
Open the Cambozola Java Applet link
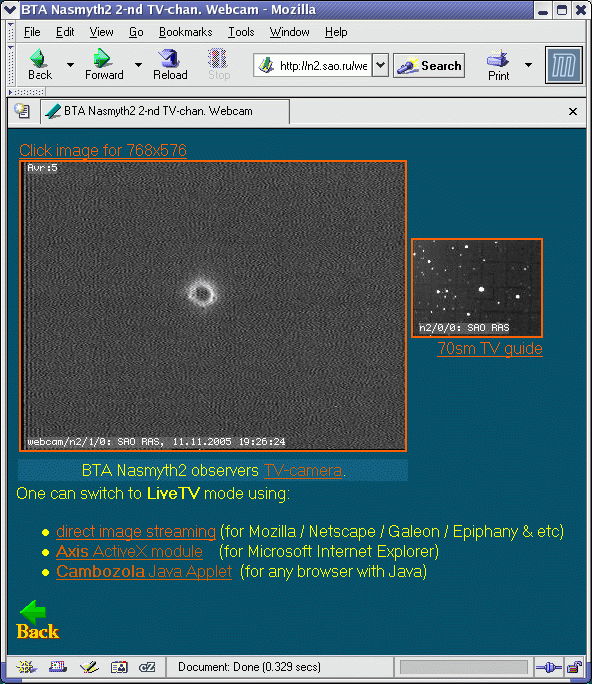pos(144,572)
